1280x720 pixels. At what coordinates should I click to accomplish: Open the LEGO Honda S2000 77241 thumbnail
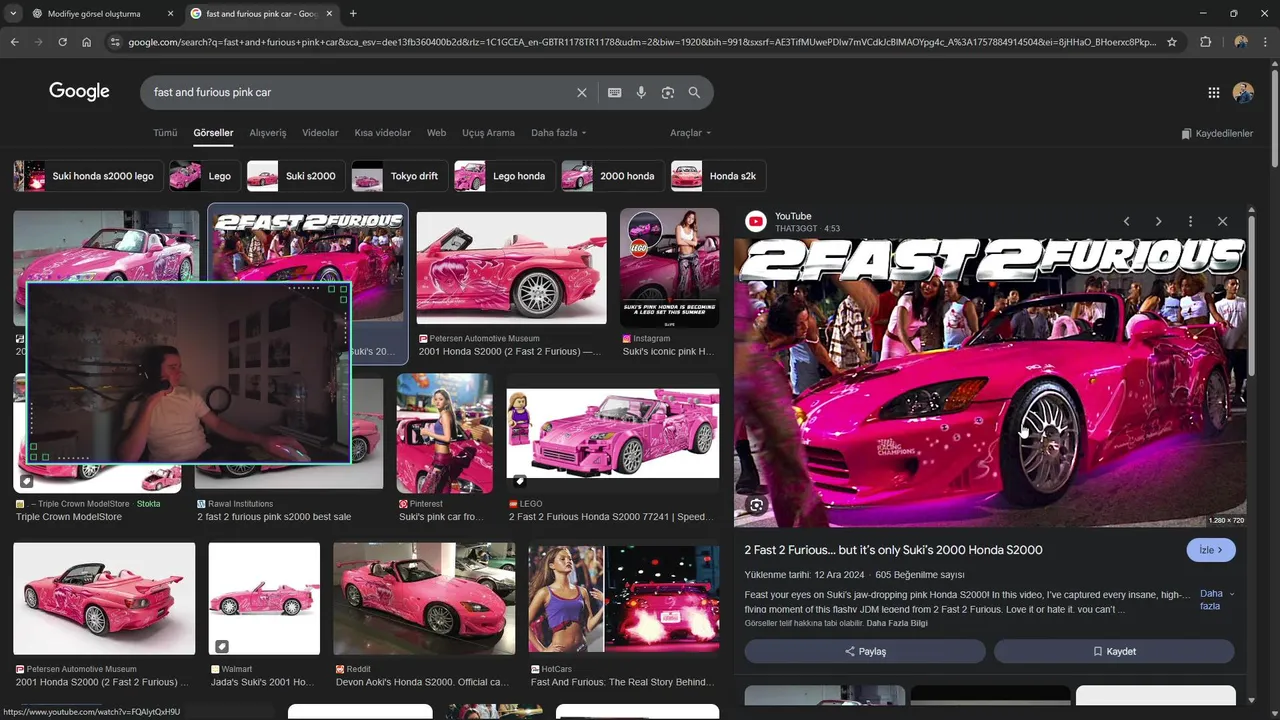pos(613,434)
